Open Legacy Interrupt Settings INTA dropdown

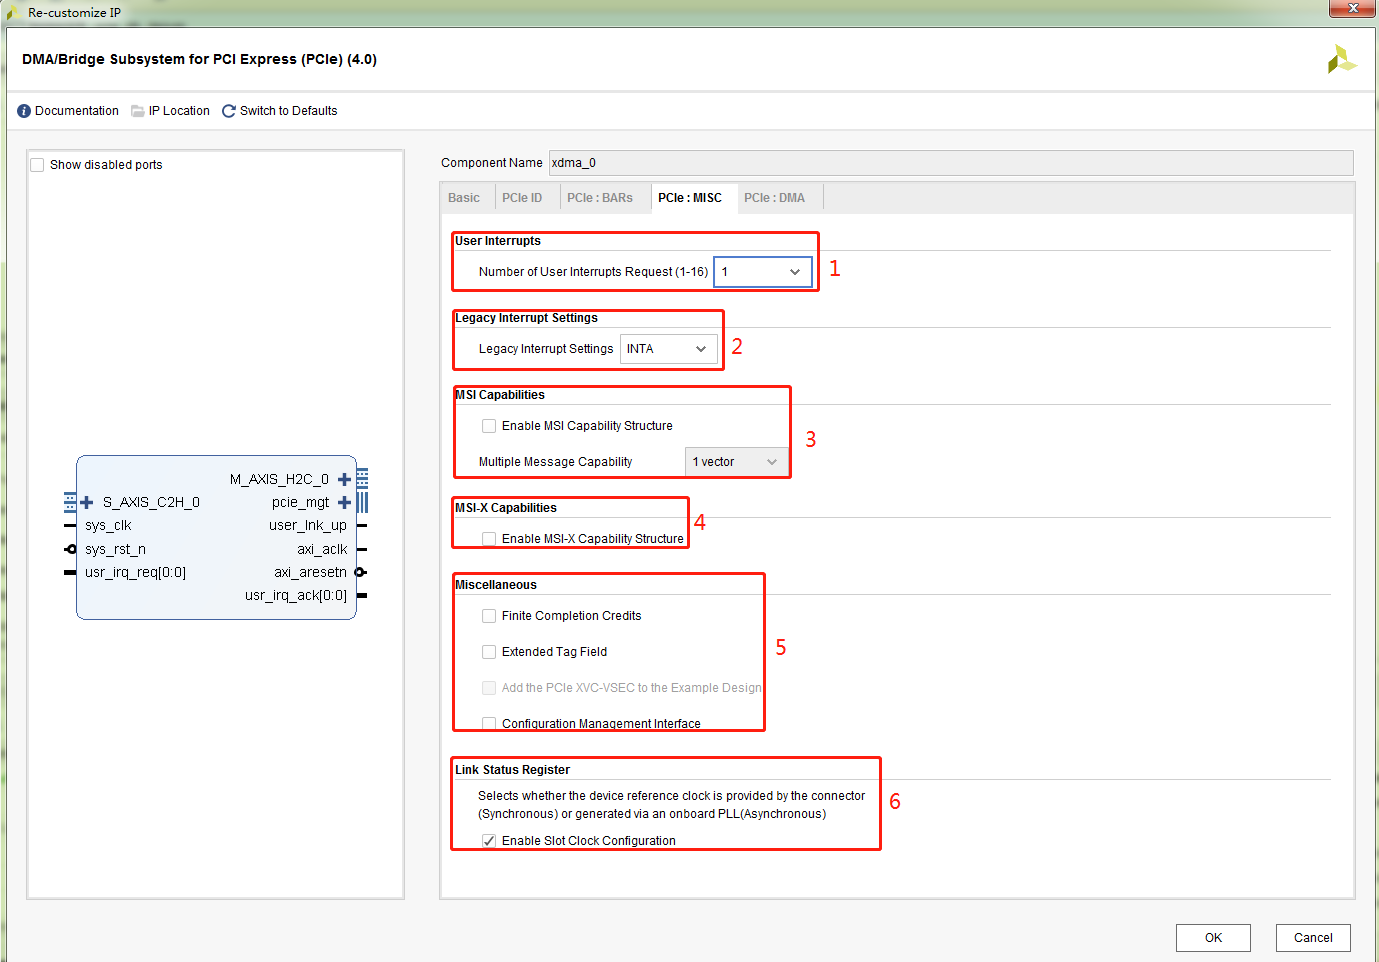coord(669,349)
